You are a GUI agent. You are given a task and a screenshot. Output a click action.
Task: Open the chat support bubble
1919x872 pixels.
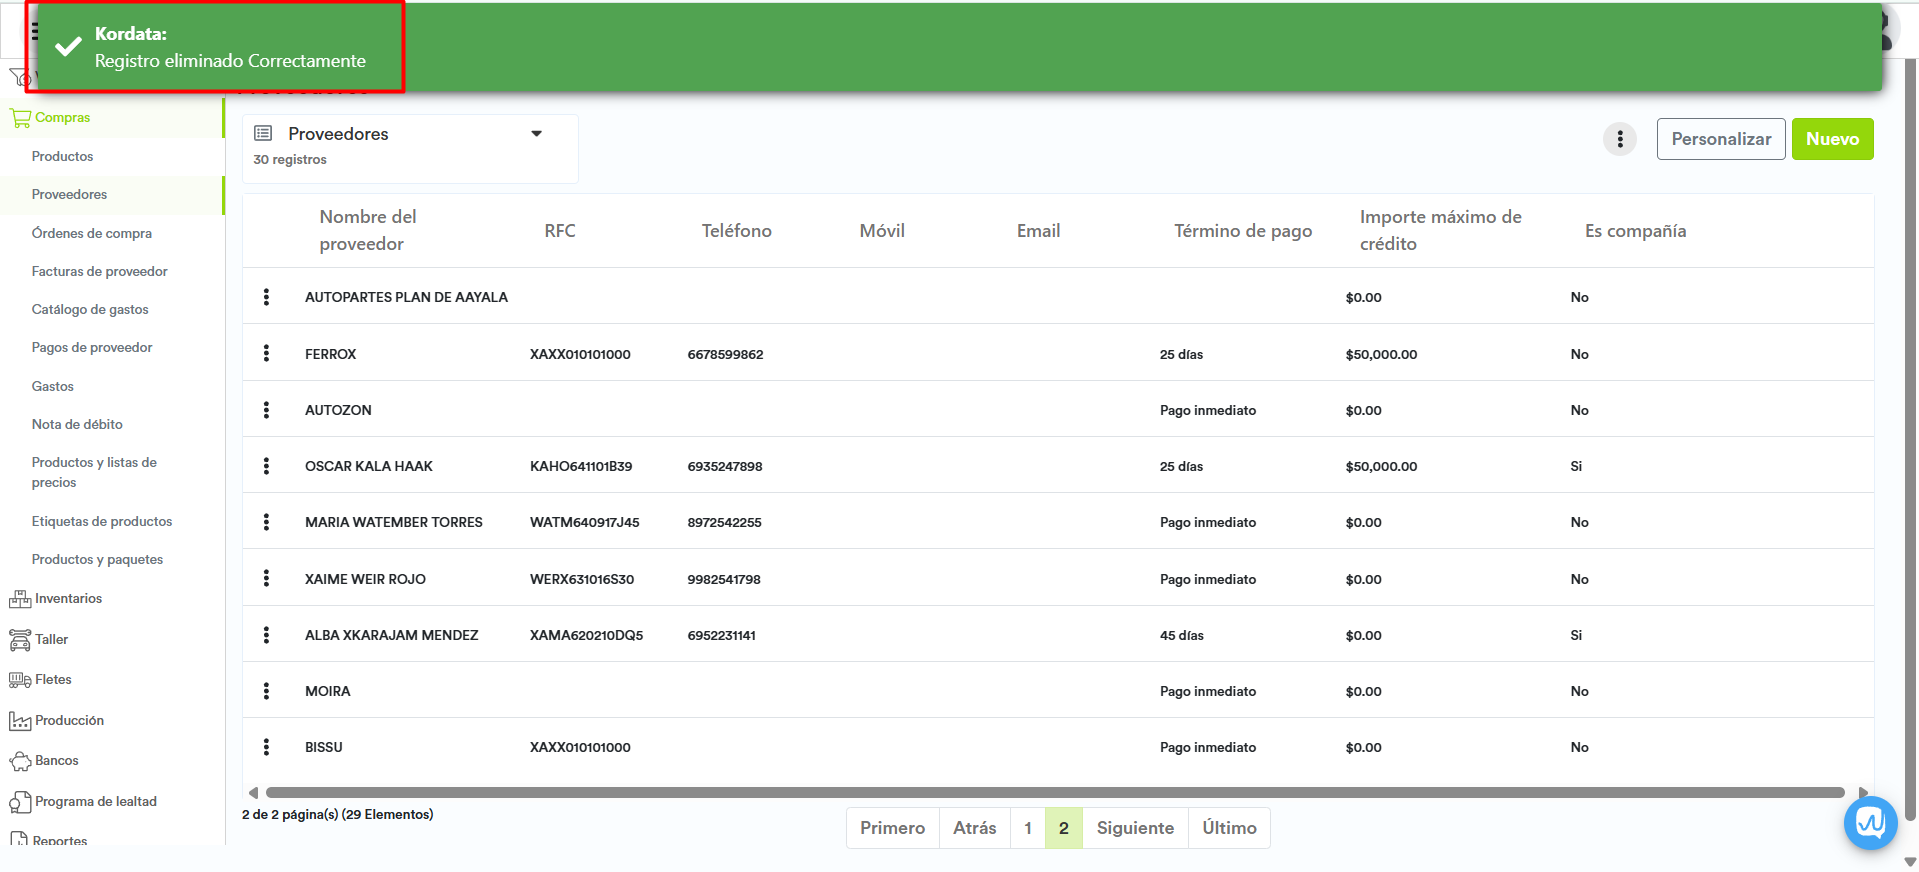pyautogui.click(x=1870, y=823)
